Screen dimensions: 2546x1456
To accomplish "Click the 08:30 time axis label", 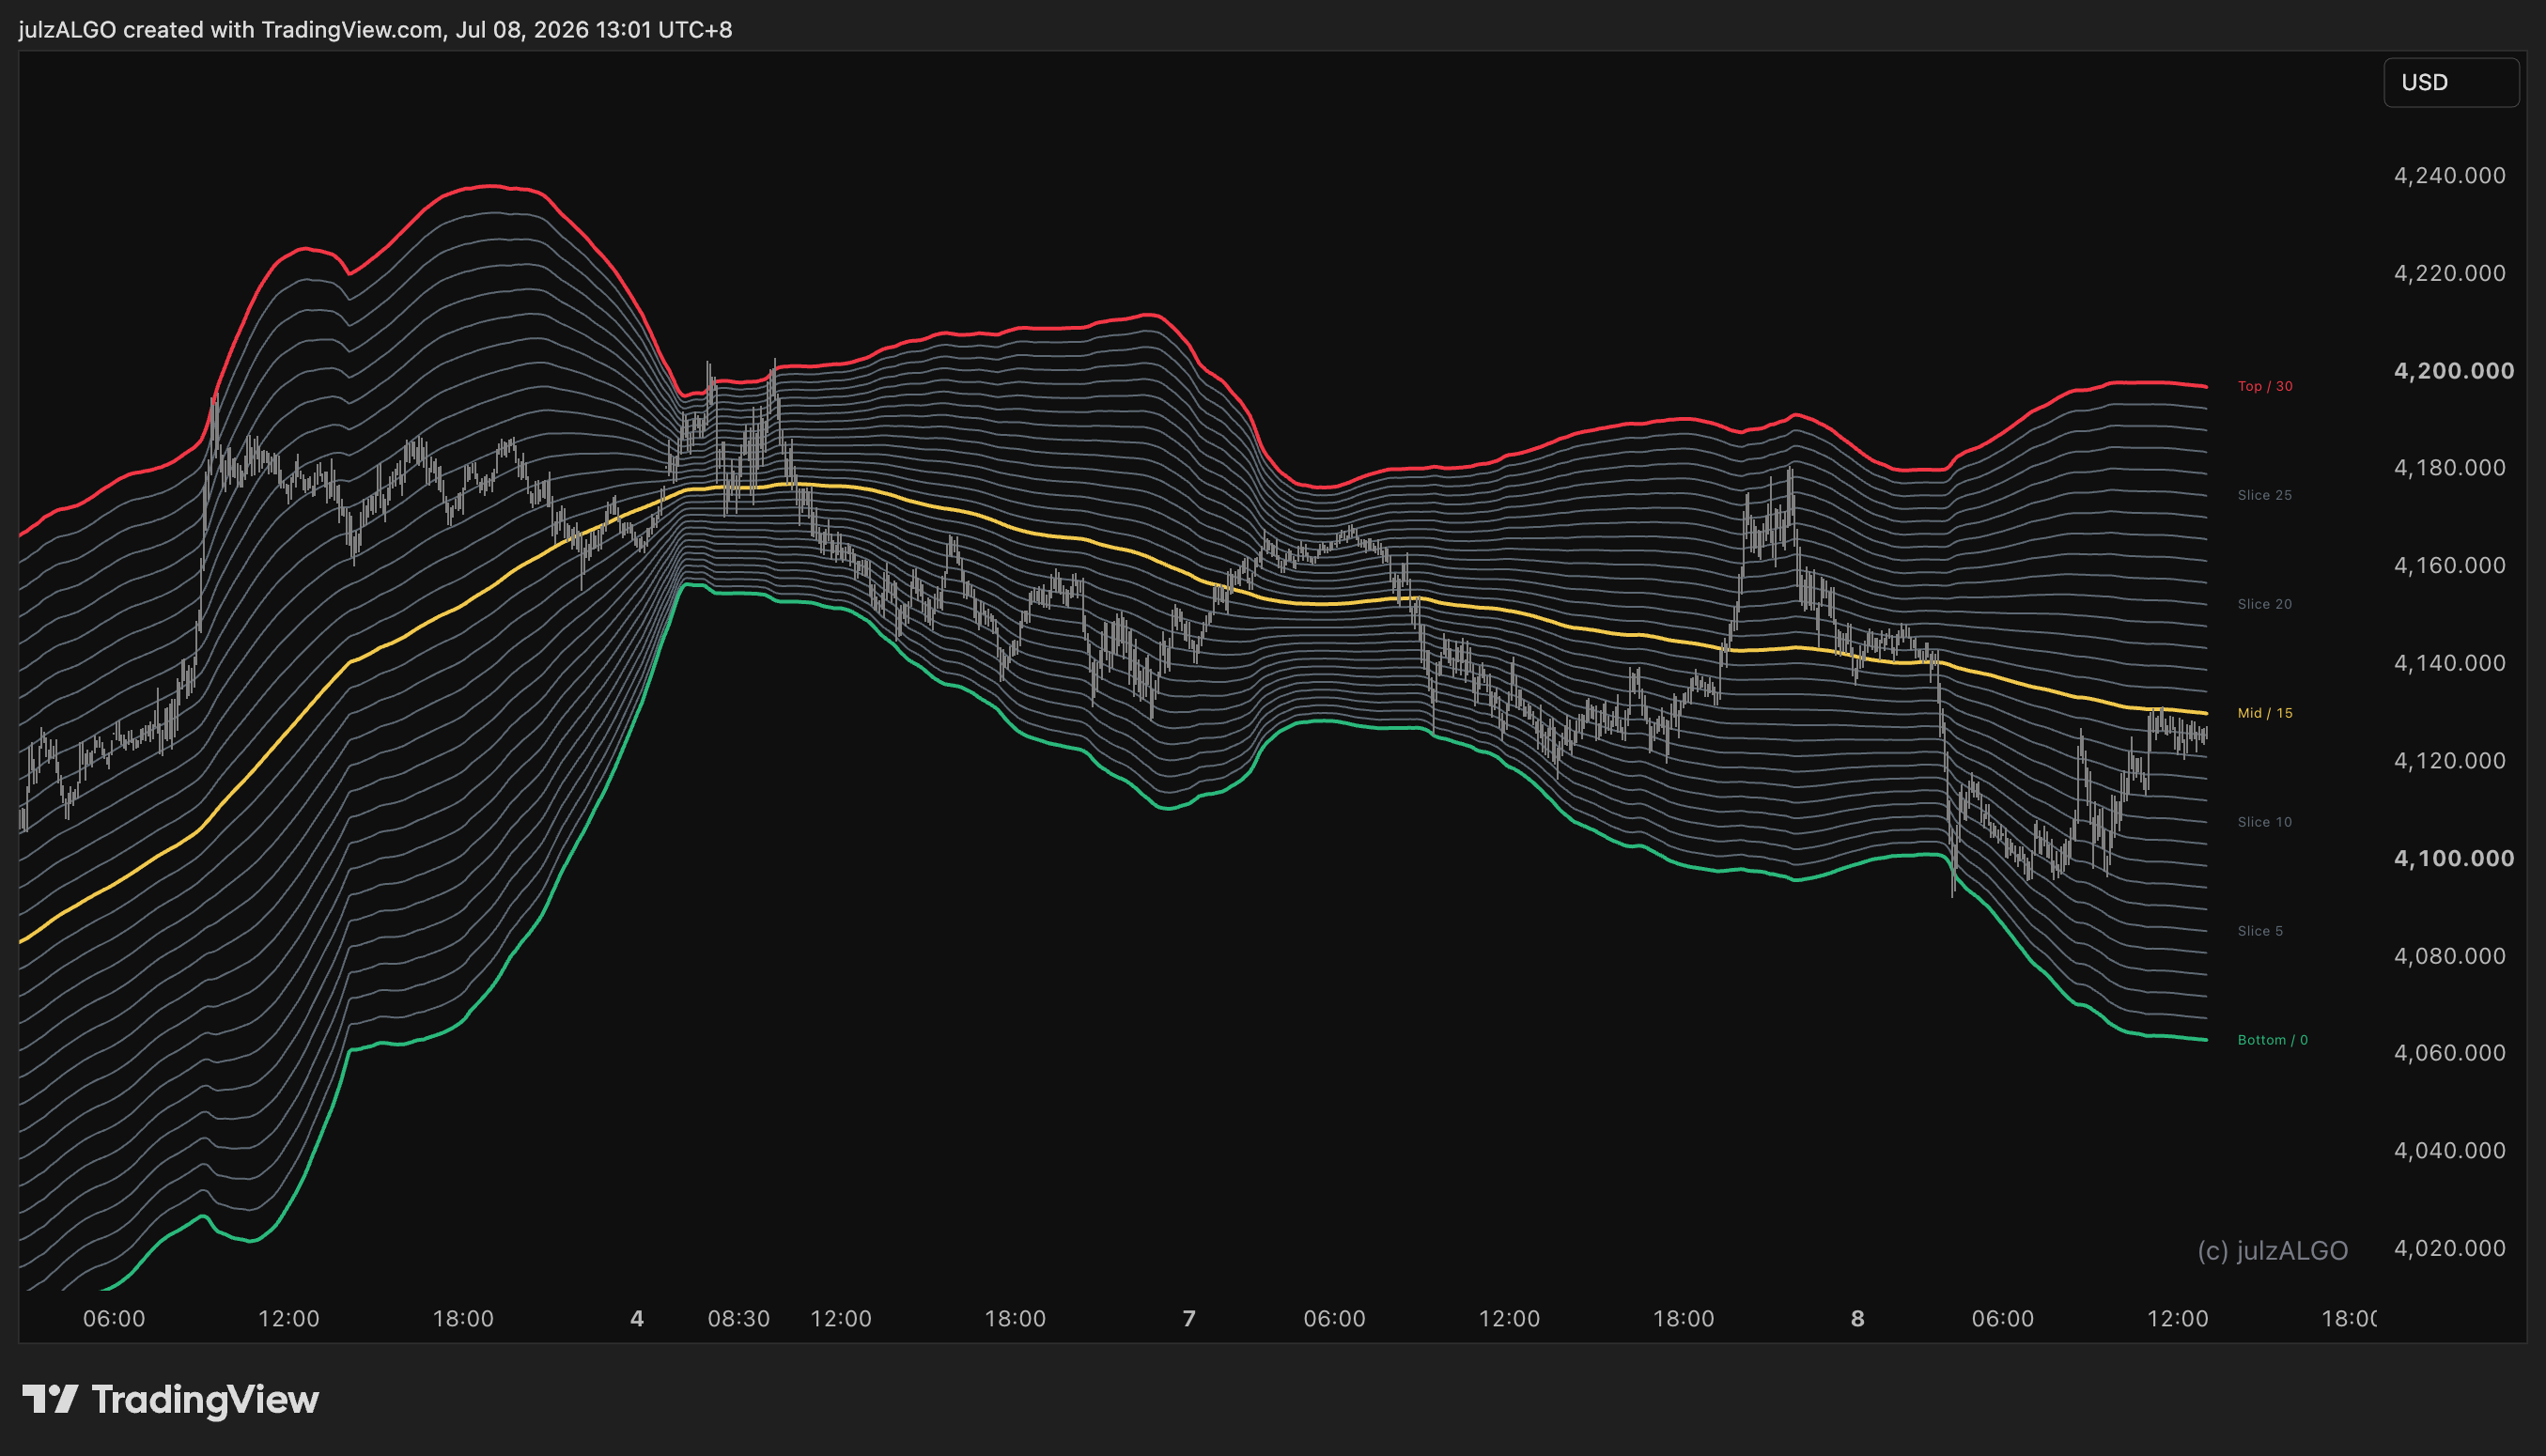I will (x=739, y=1318).
